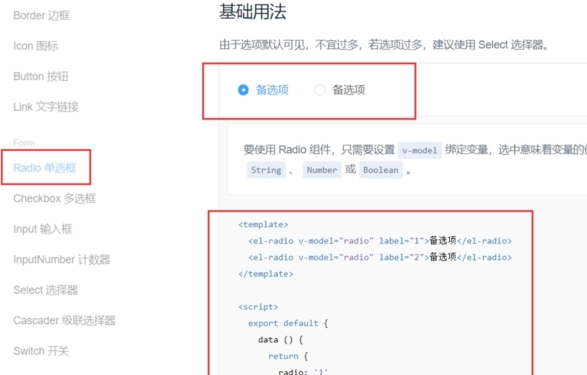Click the Number code tag

322,170
